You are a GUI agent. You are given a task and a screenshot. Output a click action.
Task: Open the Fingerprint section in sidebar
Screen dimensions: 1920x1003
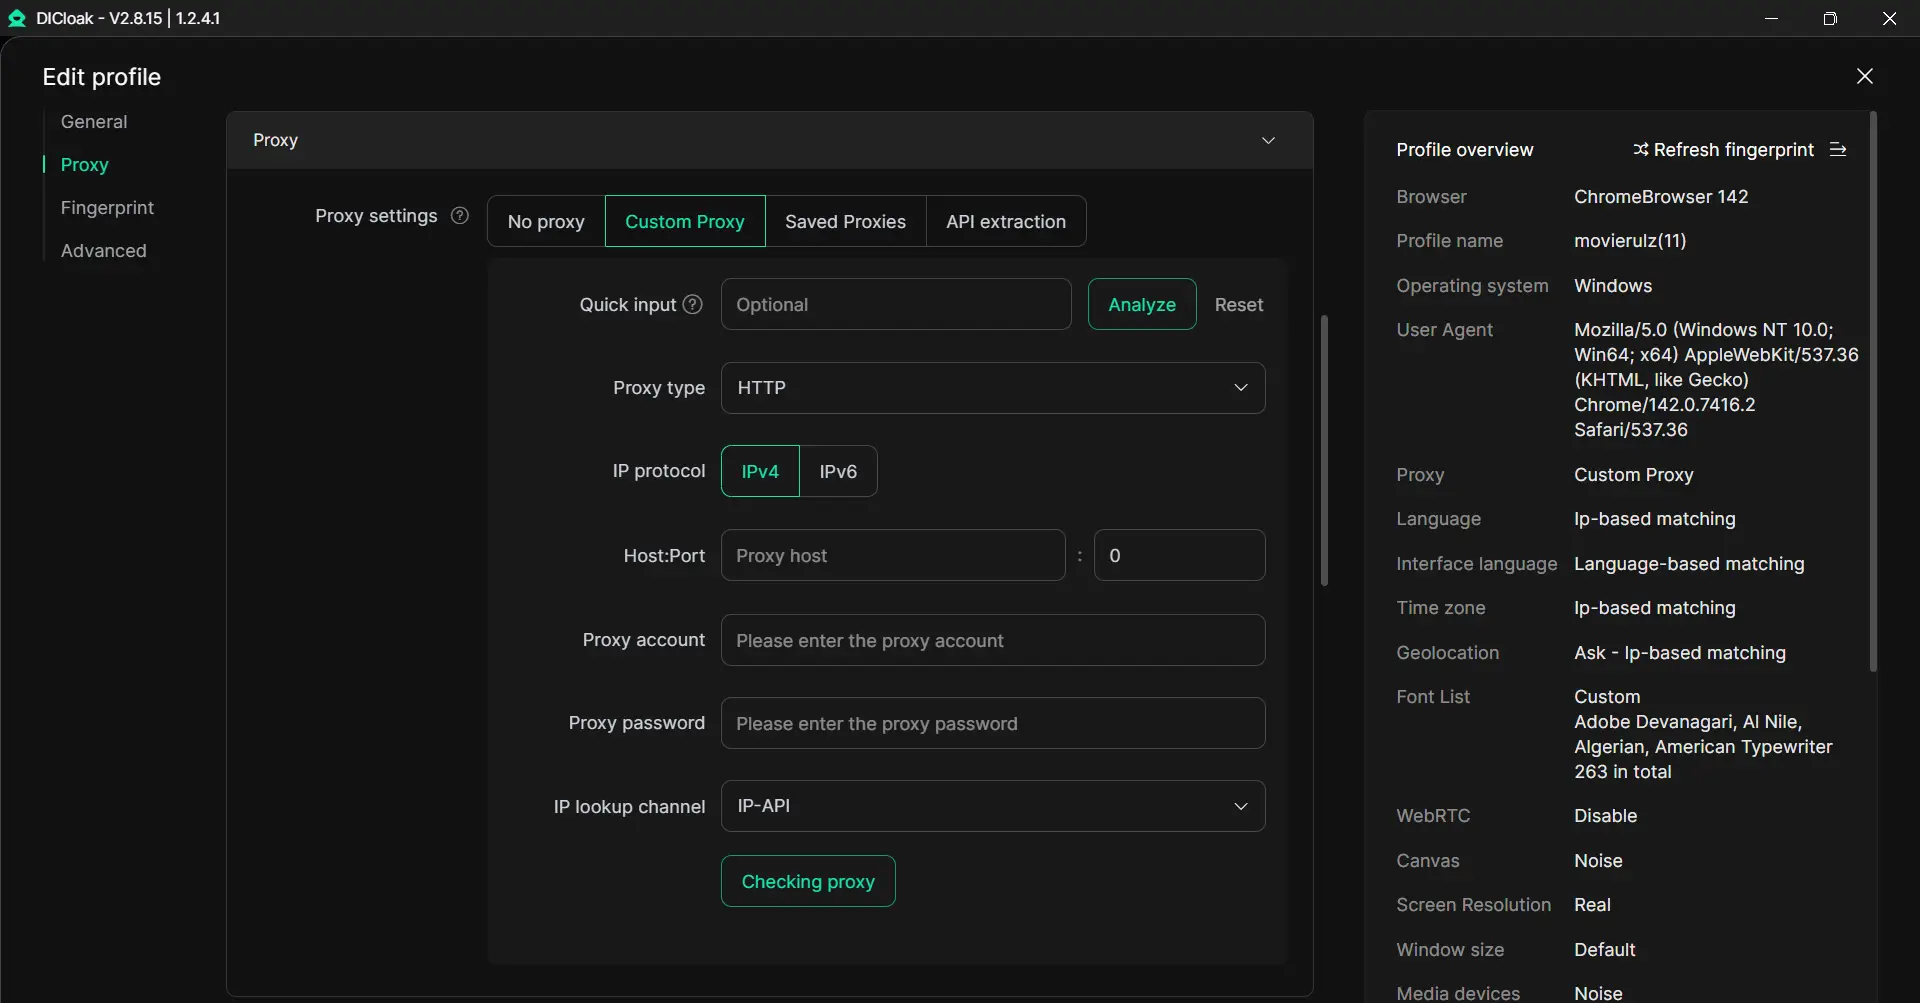(x=107, y=208)
